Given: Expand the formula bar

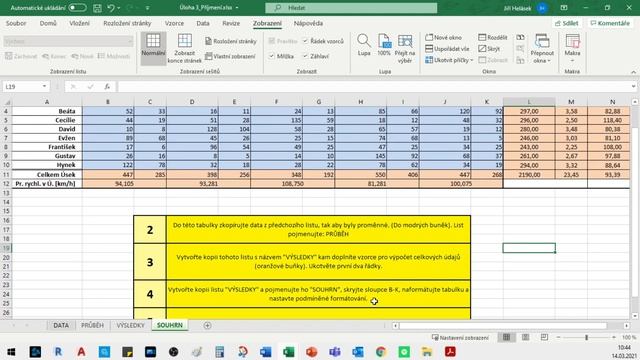Looking at the screenshot, I should 633,87.
